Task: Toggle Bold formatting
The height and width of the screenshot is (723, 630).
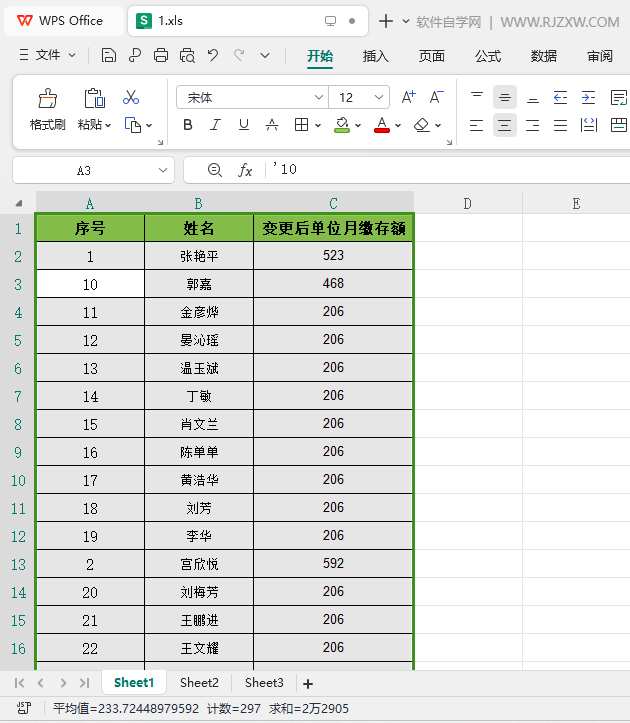Action: [188, 125]
